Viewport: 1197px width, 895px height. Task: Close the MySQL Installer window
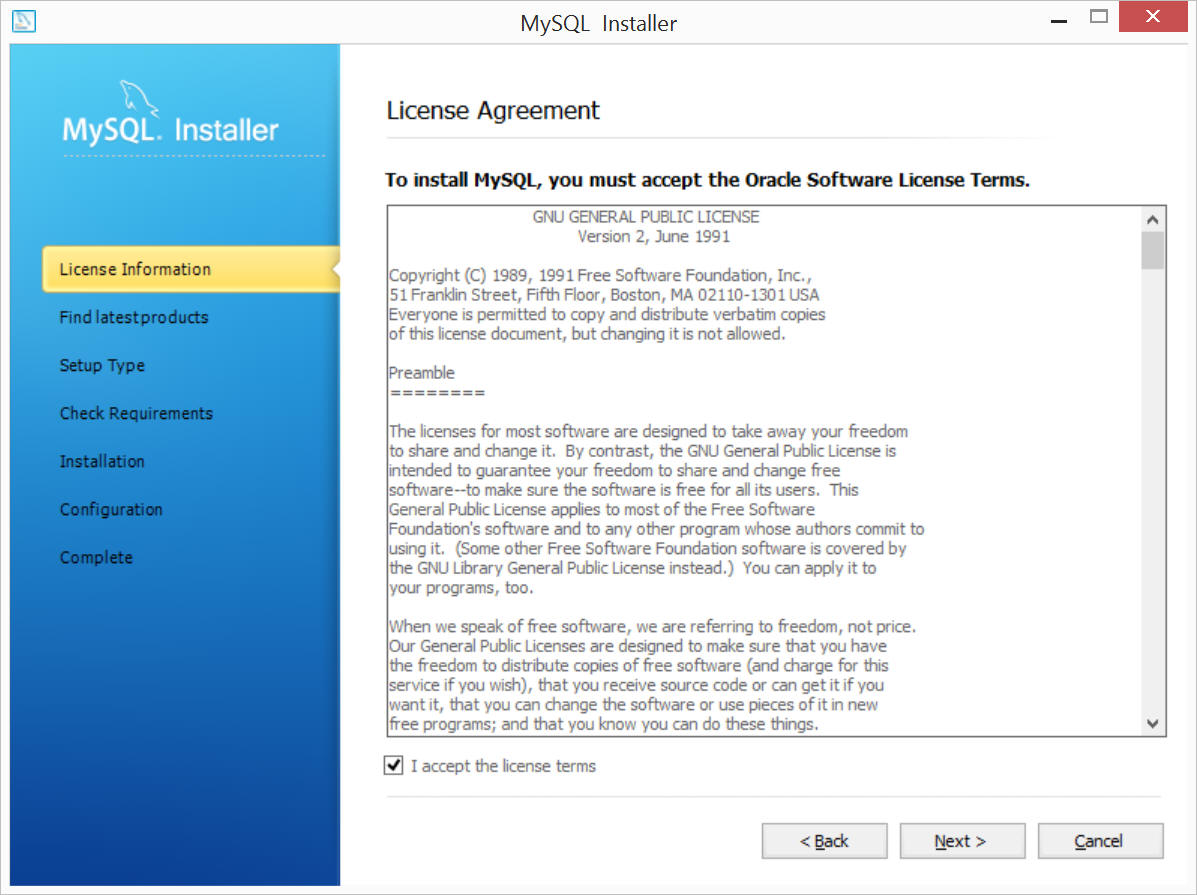[x=1153, y=17]
